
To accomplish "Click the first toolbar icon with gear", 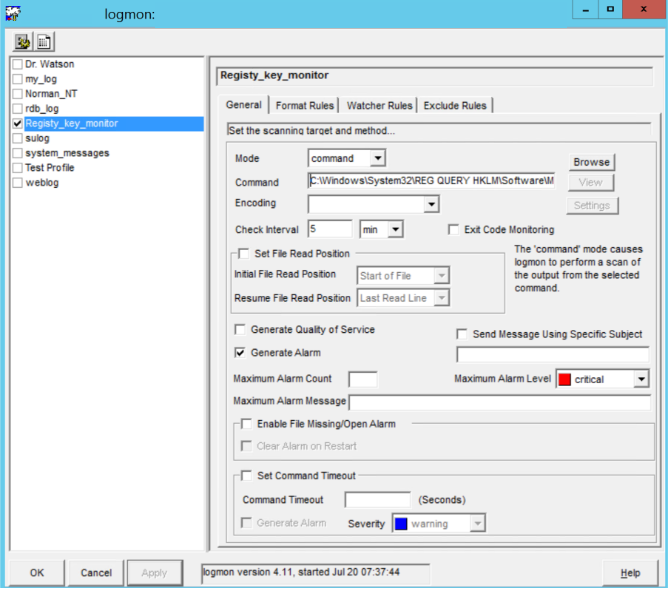I will pos(22,42).
